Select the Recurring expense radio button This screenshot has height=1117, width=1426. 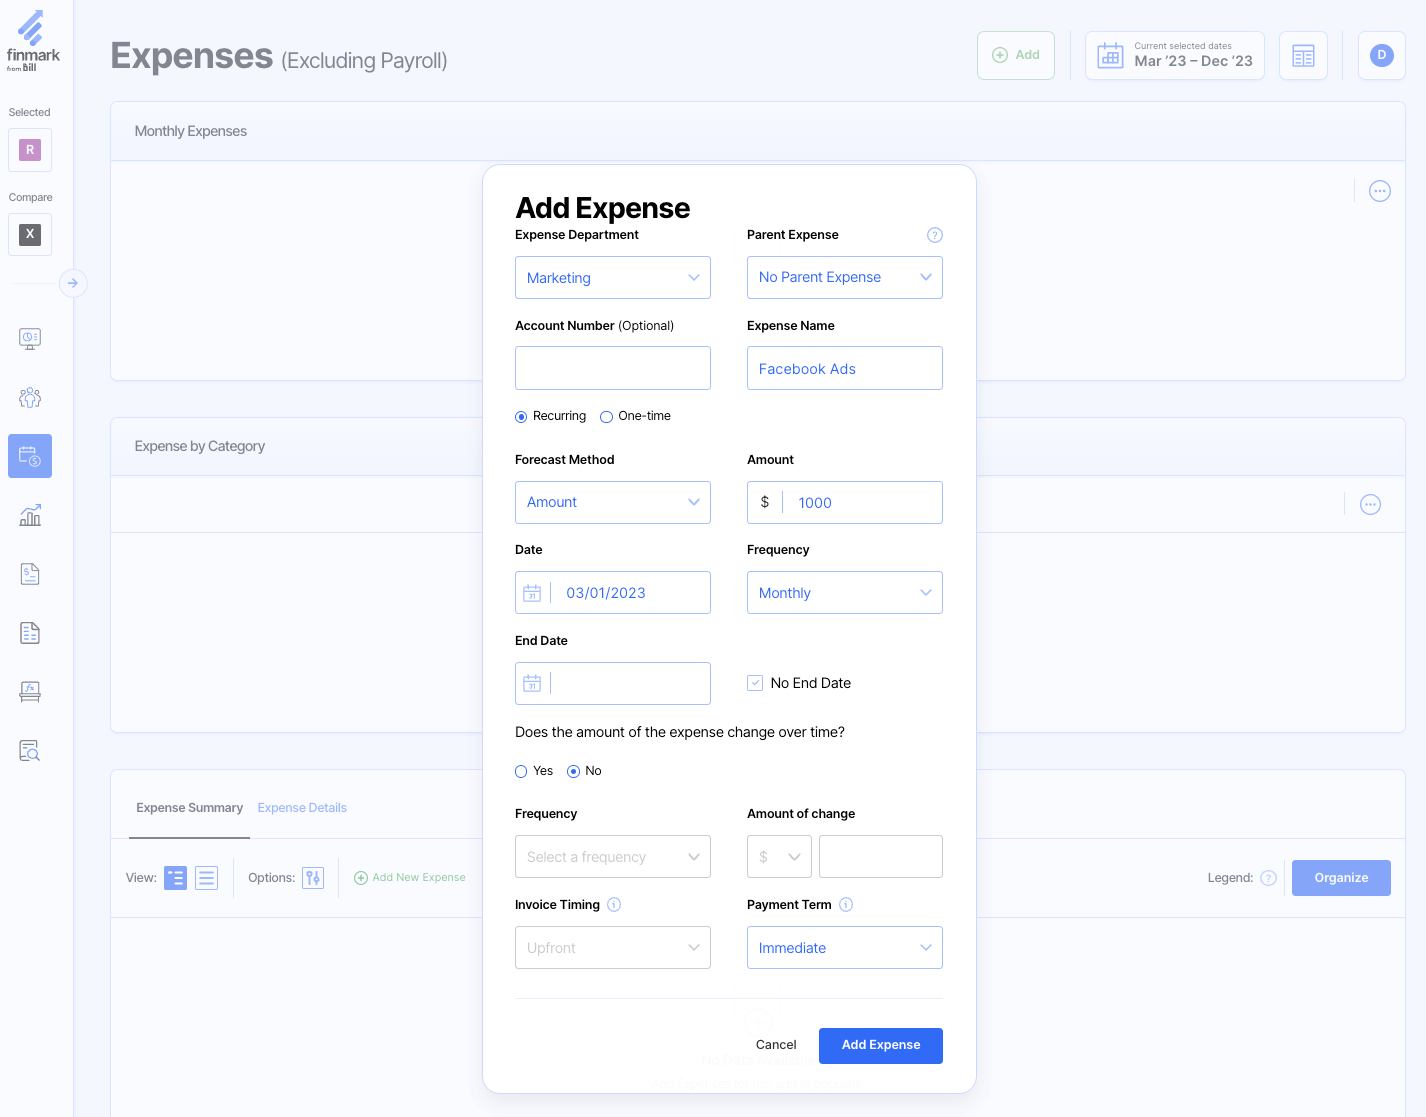tap(521, 416)
